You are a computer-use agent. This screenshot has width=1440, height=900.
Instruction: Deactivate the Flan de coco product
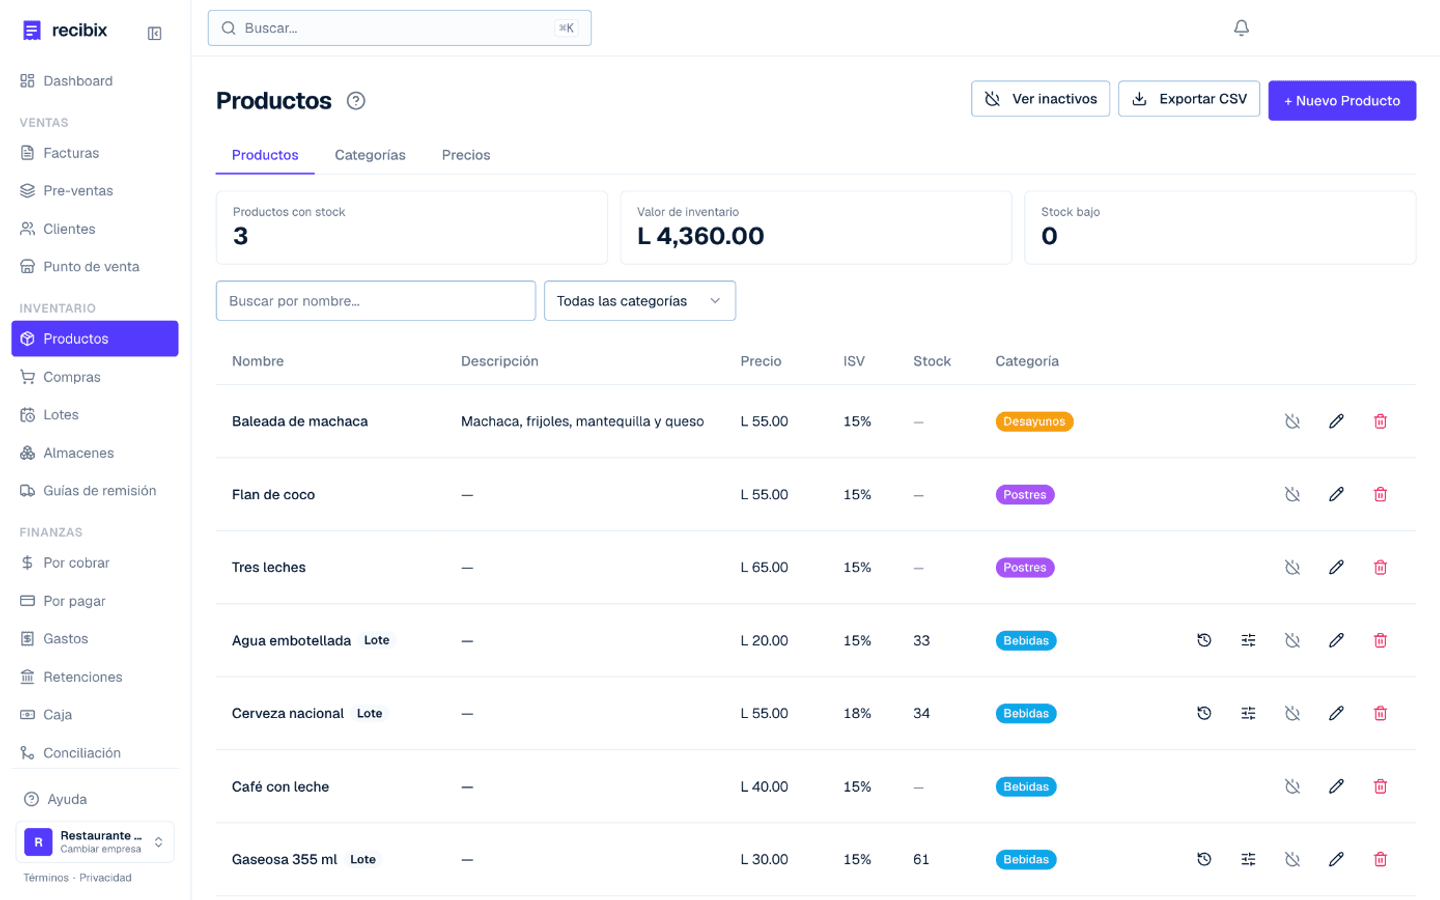(x=1292, y=494)
